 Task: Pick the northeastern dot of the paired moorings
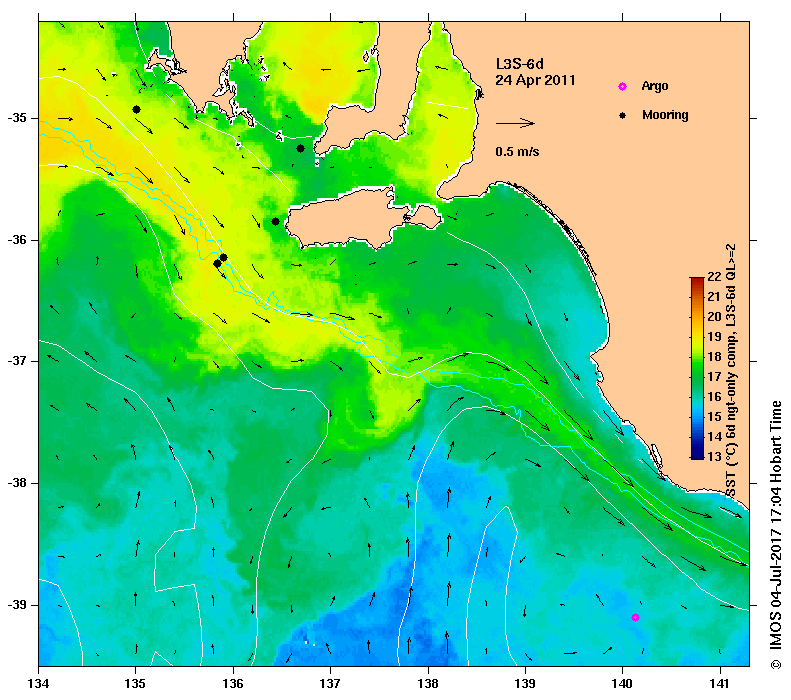coord(223,257)
